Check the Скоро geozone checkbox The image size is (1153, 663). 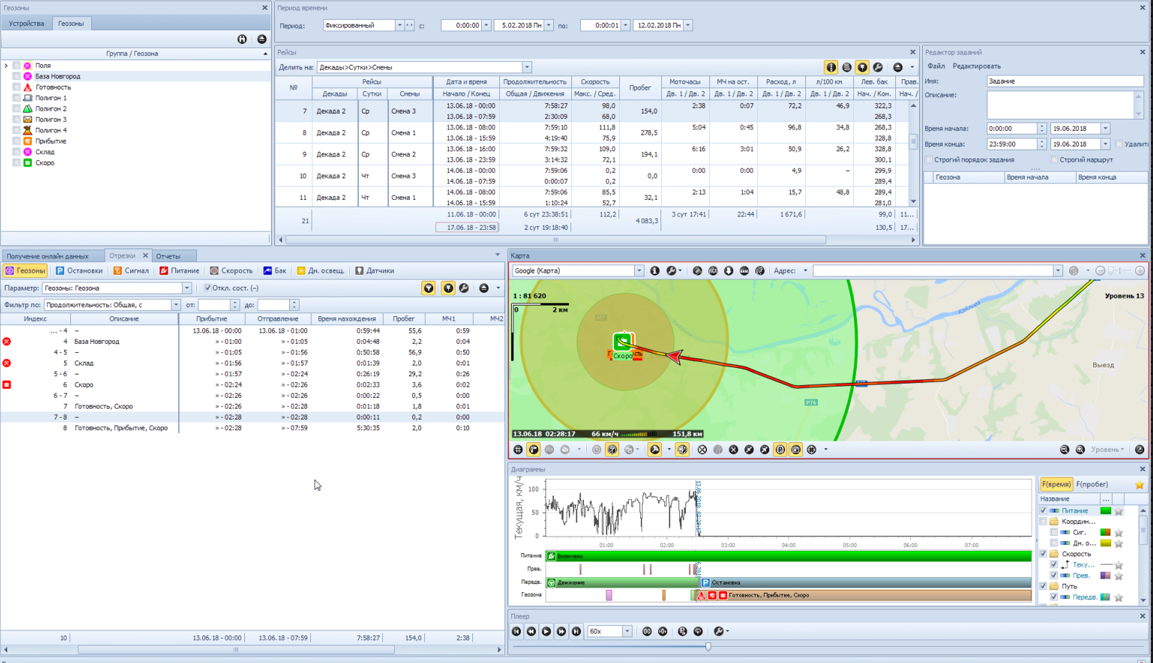pyautogui.click(x=16, y=163)
